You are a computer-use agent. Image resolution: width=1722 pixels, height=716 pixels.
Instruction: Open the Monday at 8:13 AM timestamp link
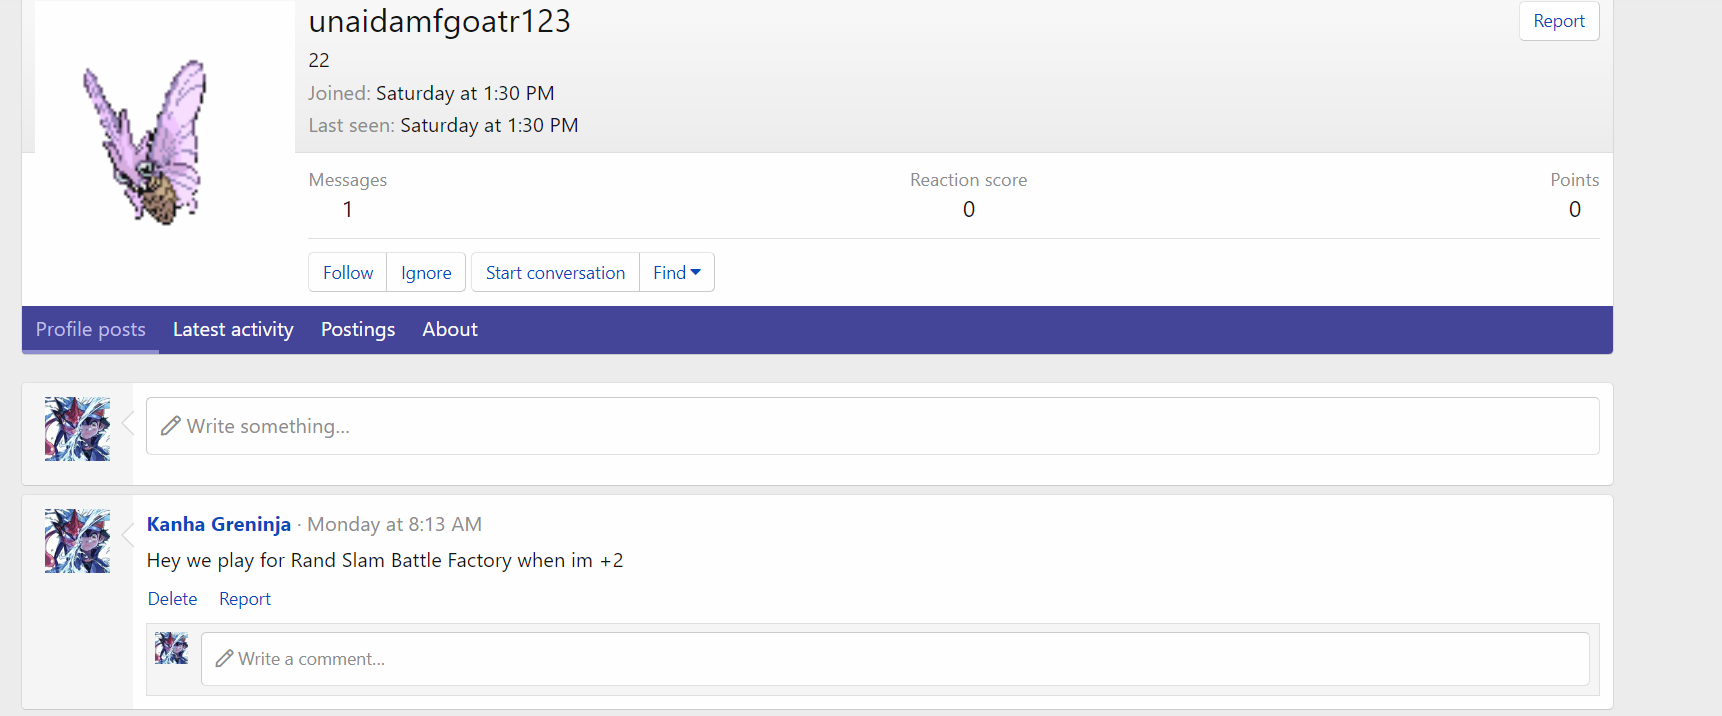[x=394, y=524]
